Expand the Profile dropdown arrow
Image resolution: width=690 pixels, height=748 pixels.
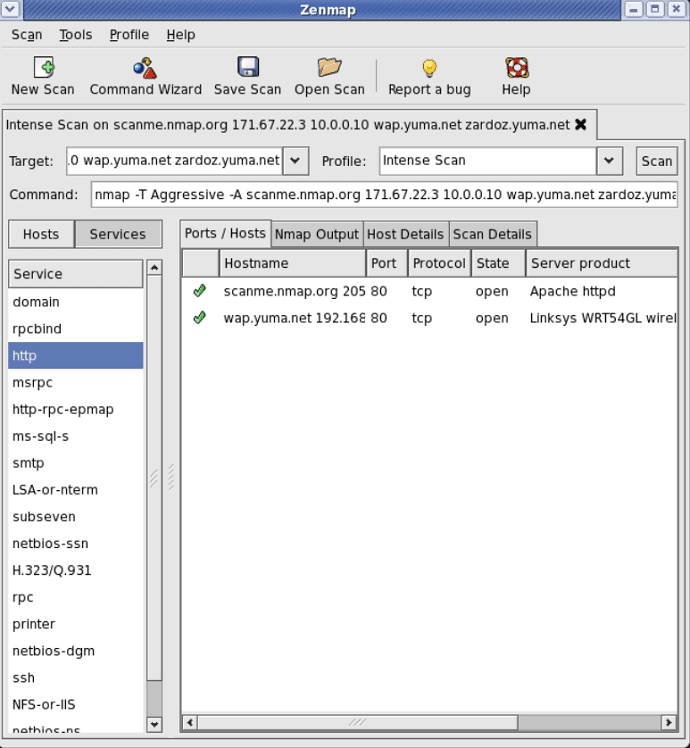609,161
